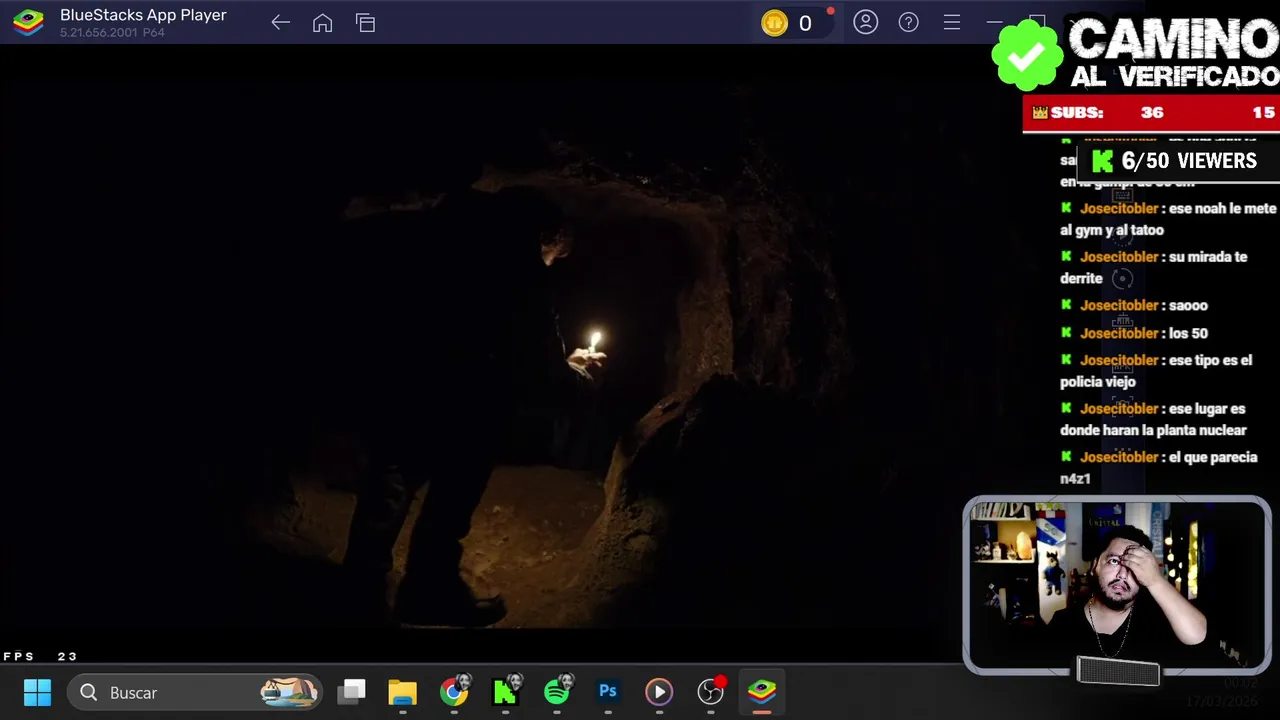Switch to Spotify in the taskbar

pyautogui.click(x=557, y=692)
